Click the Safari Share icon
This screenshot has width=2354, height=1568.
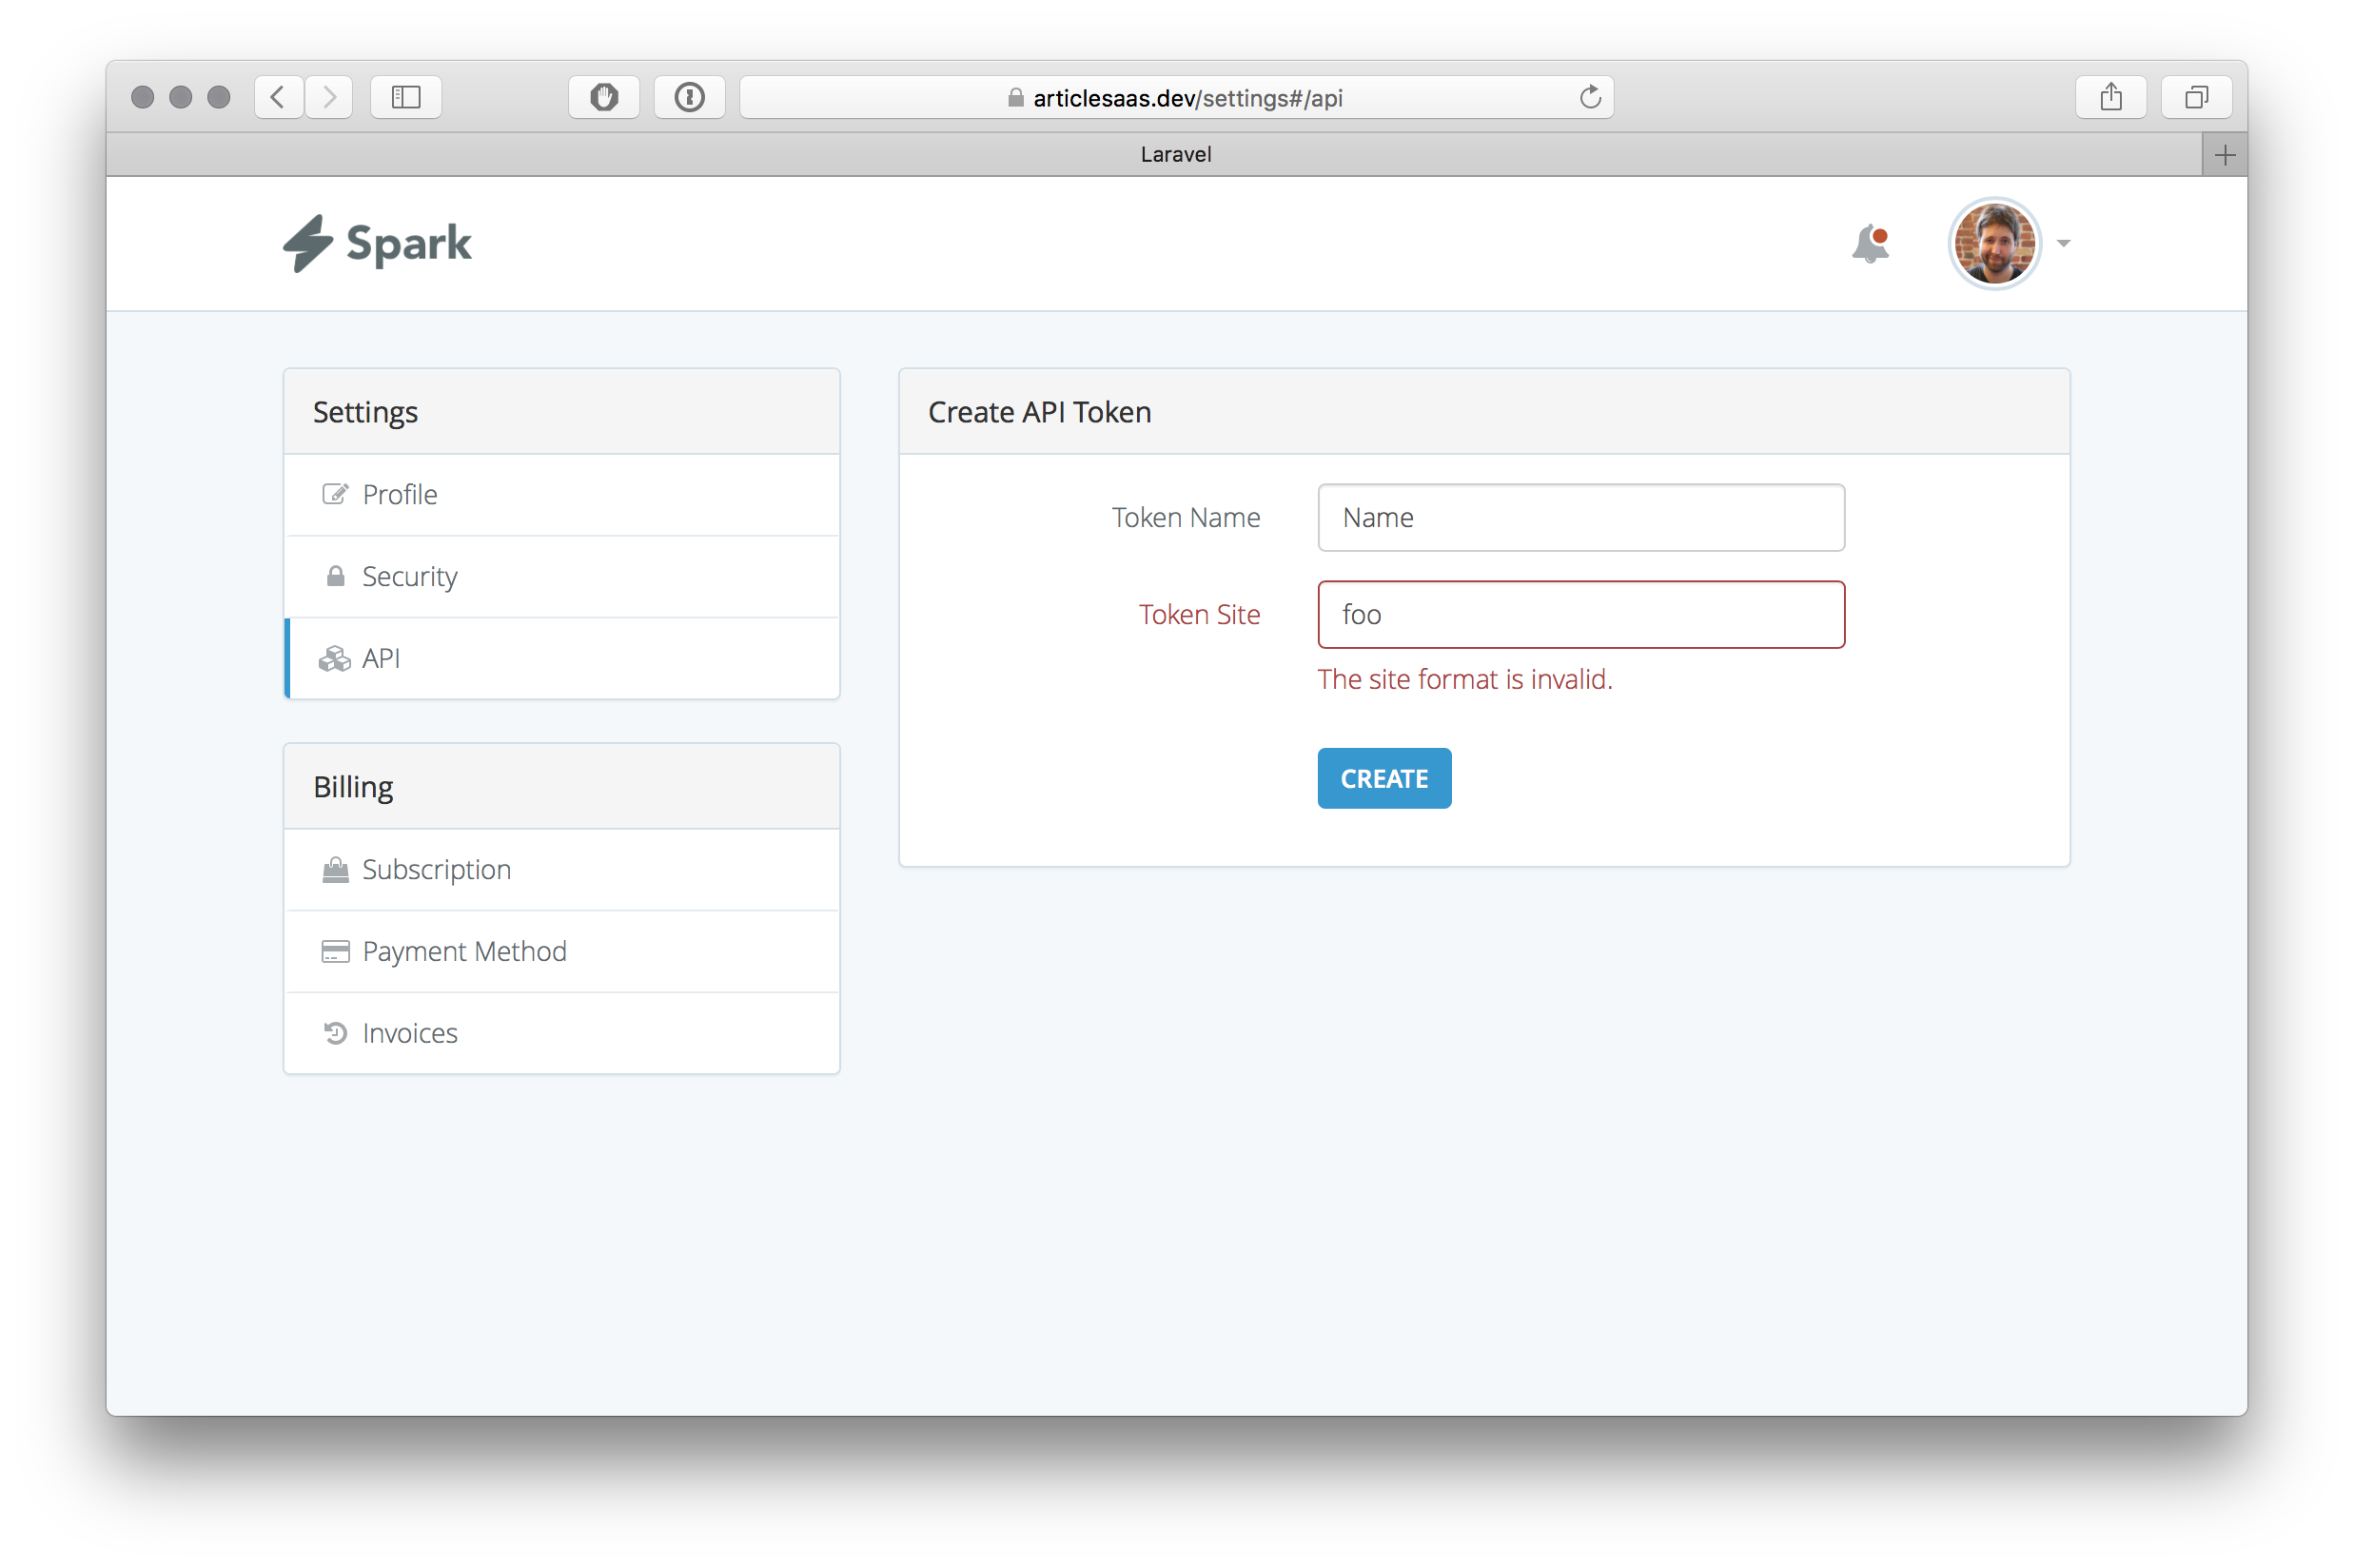point(2111,97)
